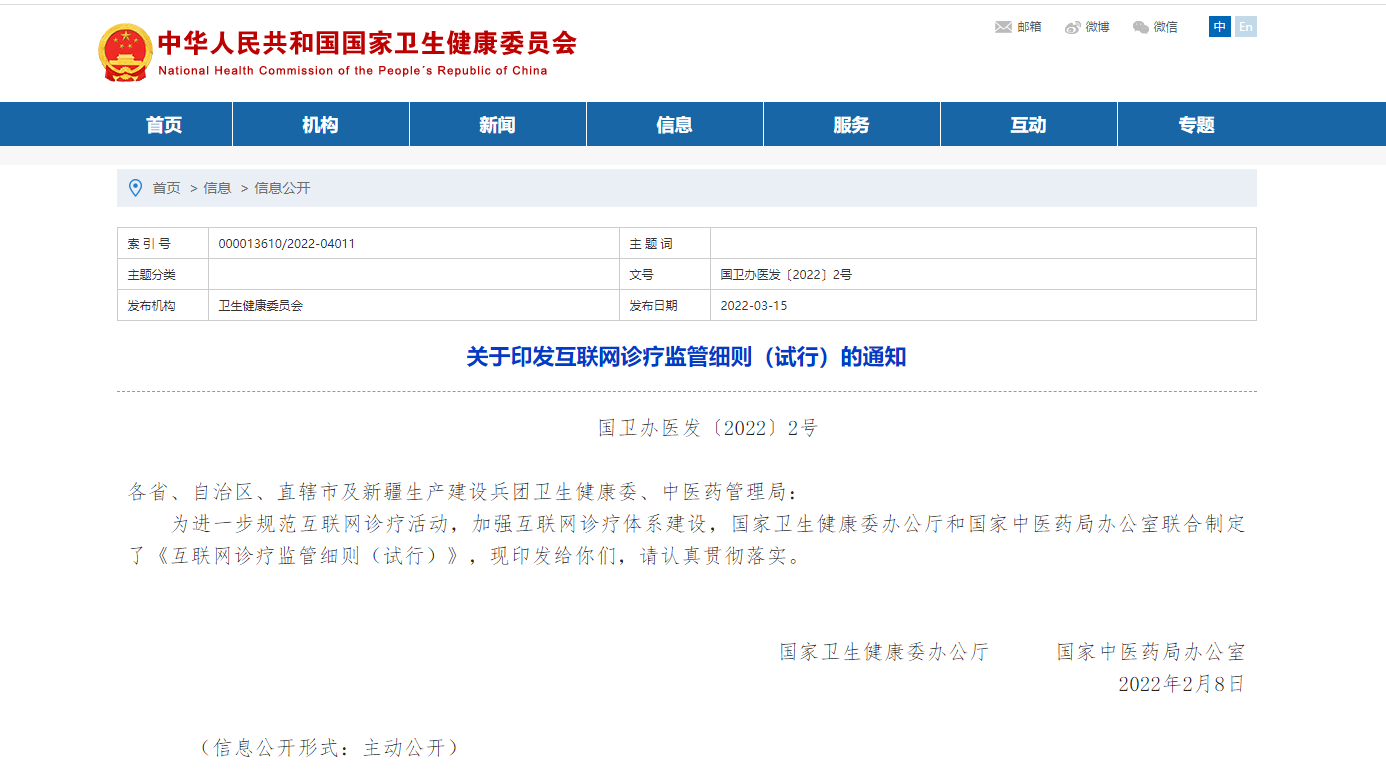Click the location pin icon in breadcrumb

coord(136,188)
